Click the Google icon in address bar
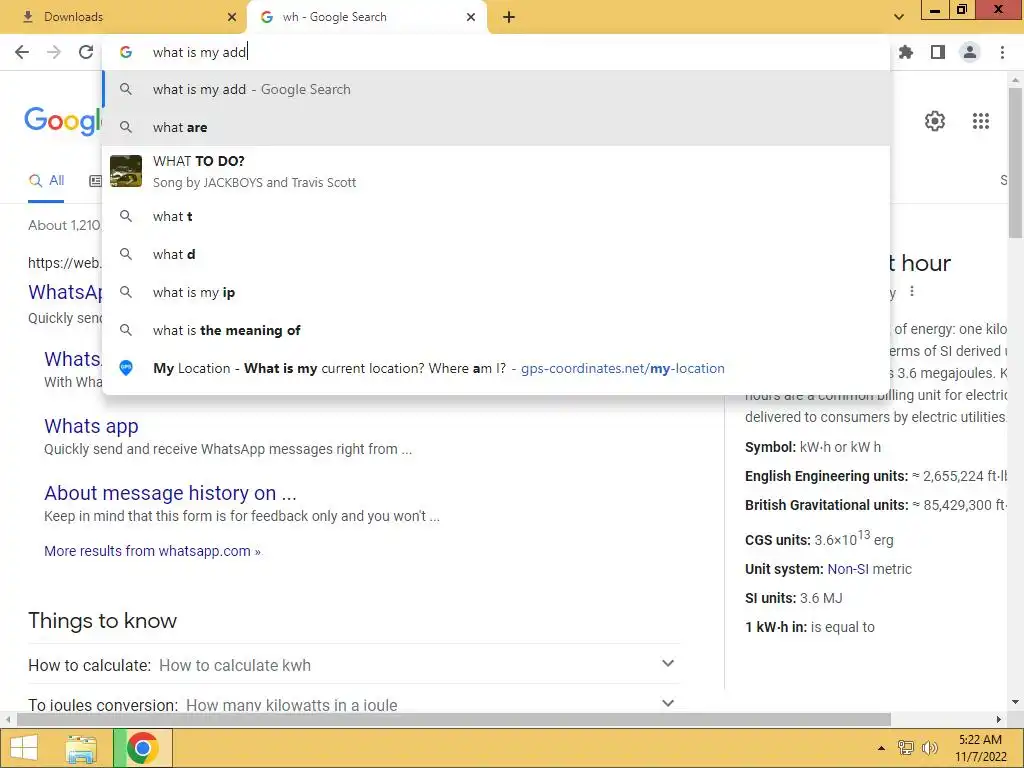Viewport: 1024px width, 768px height. pyautogui.click(x=126, y=52)
